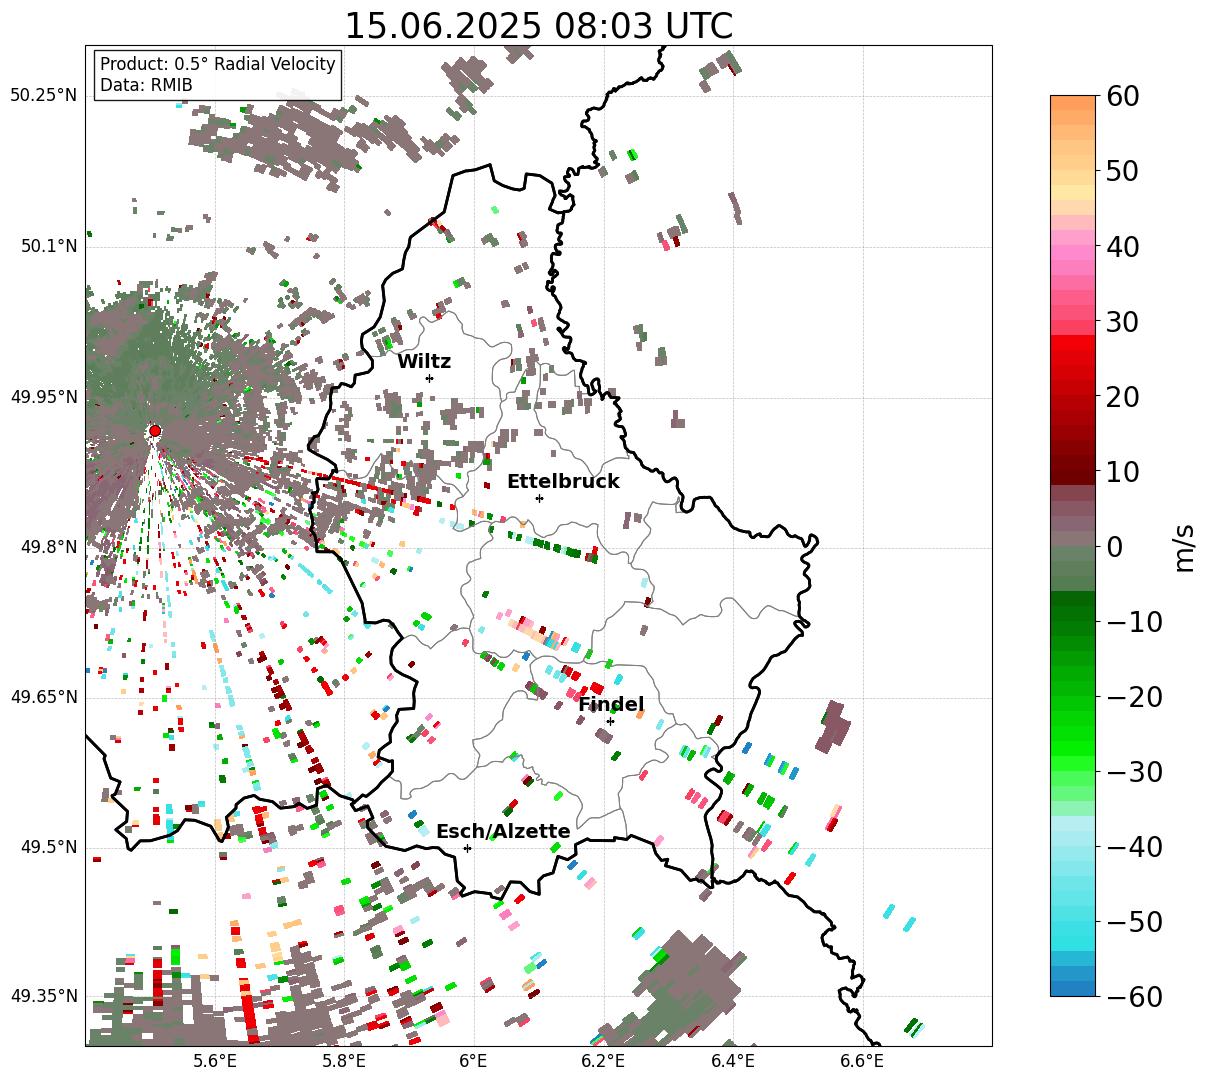
Task: Click the 49.65°N latitude label
Action: pyautogui.click(x=44, y=697)
